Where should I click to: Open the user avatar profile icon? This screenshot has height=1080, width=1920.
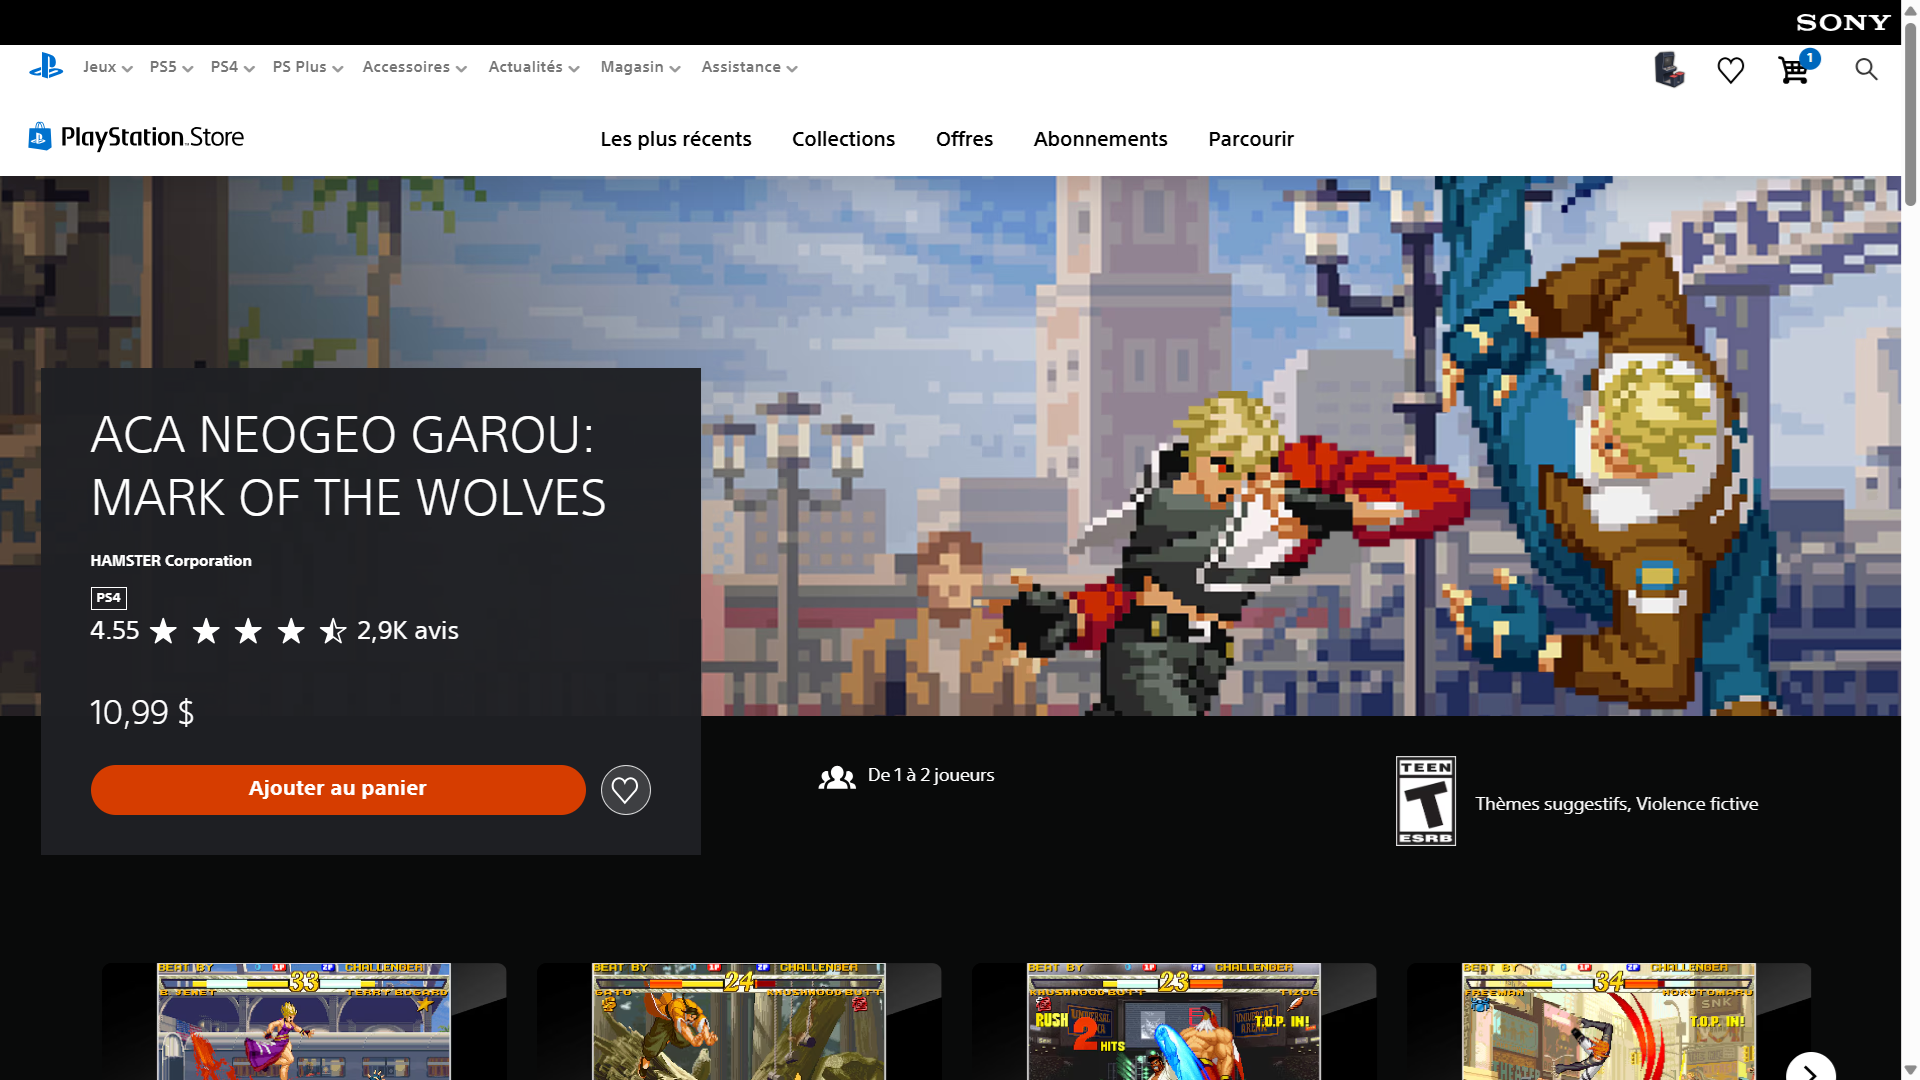point(1669,70)
